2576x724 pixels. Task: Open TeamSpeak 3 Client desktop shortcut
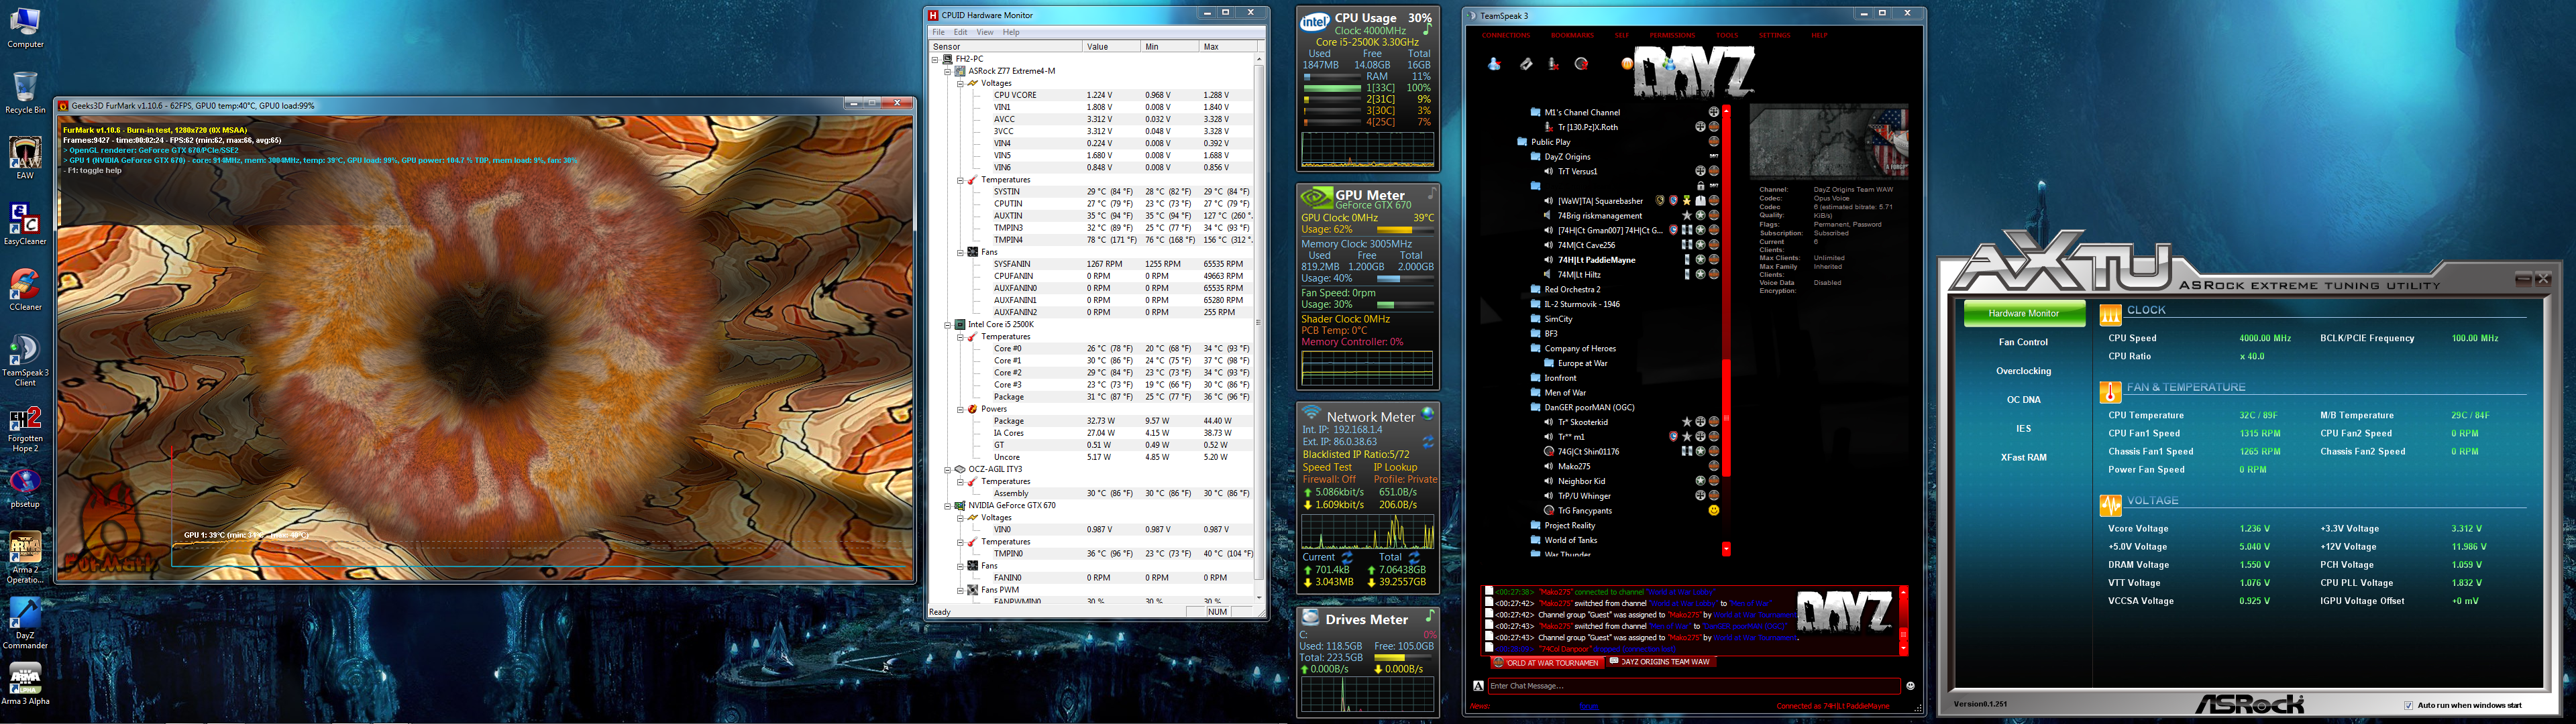click(x=25, y=360)
